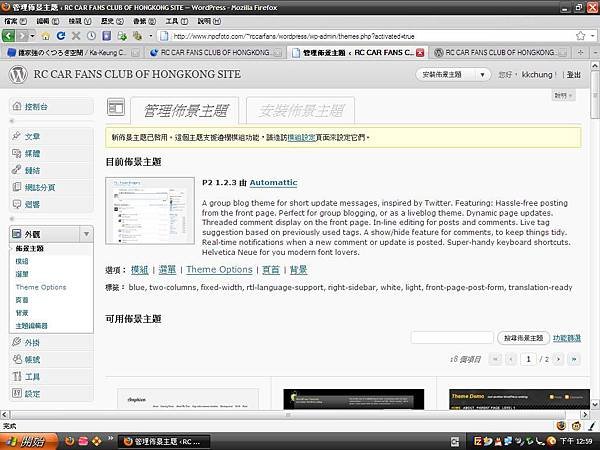The height and width of the screenshot is (450, 600).
Task: Expand quick launch overflow chevron
Action: point(111,438)
